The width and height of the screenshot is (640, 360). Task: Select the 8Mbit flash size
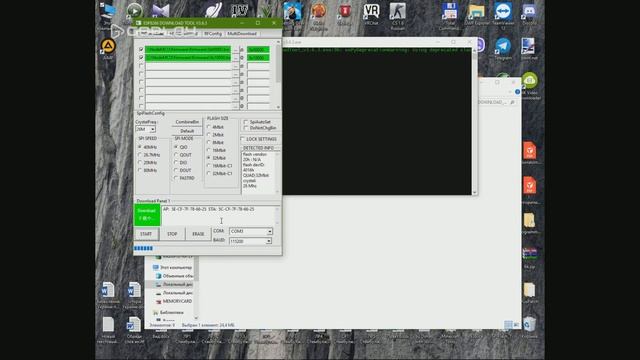point(209,142)
